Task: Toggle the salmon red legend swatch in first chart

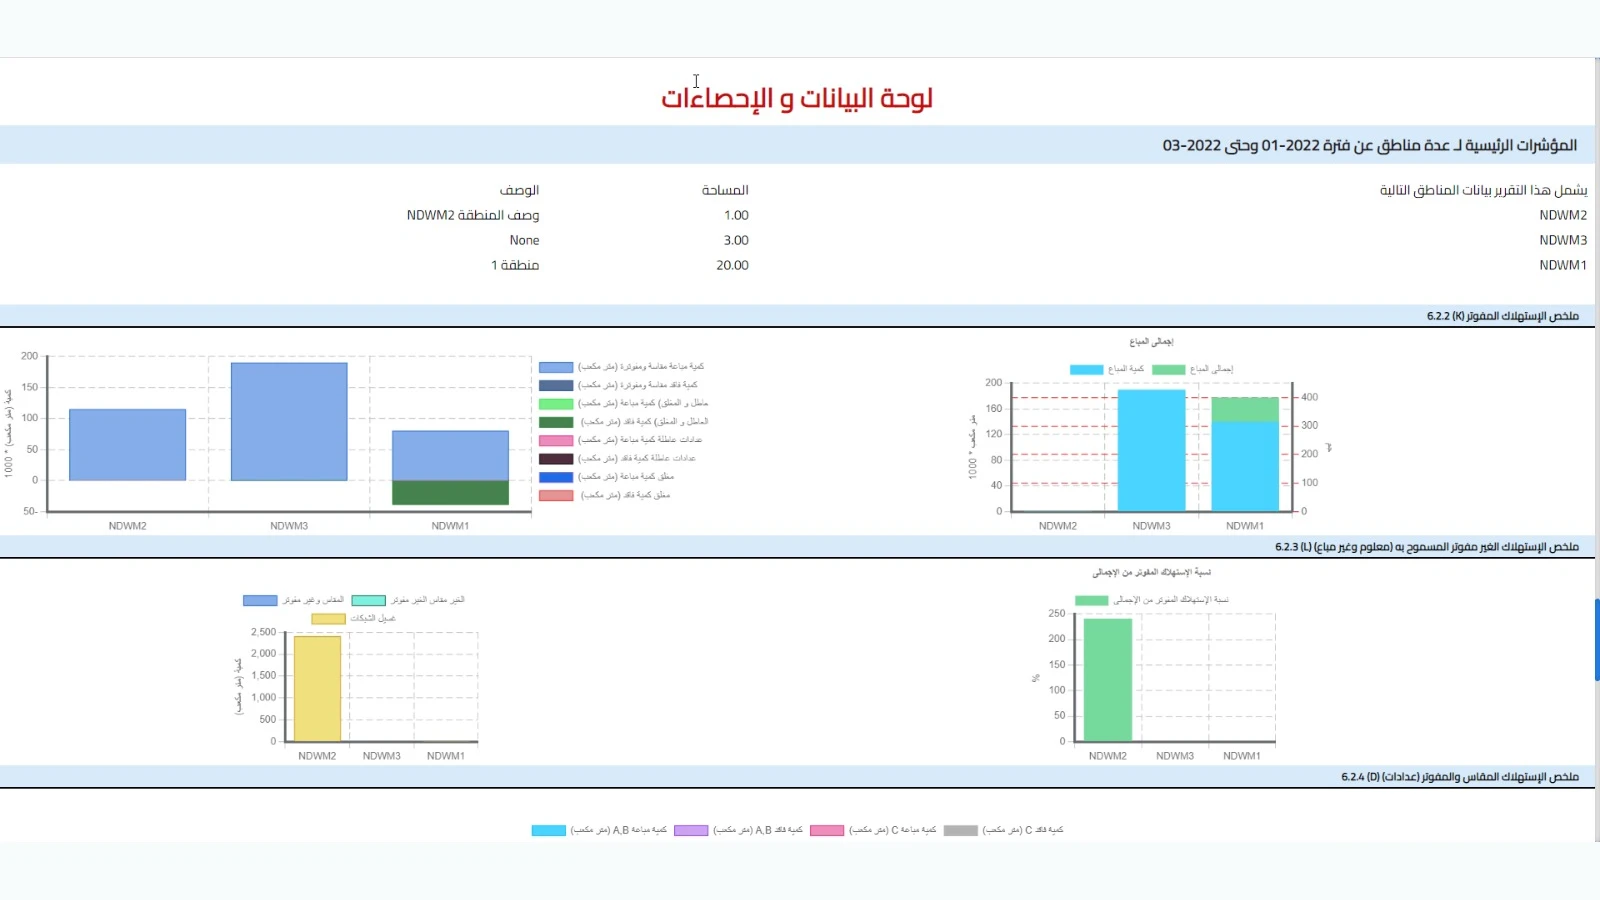Action: pyautogui.click(x=556, y=495)
